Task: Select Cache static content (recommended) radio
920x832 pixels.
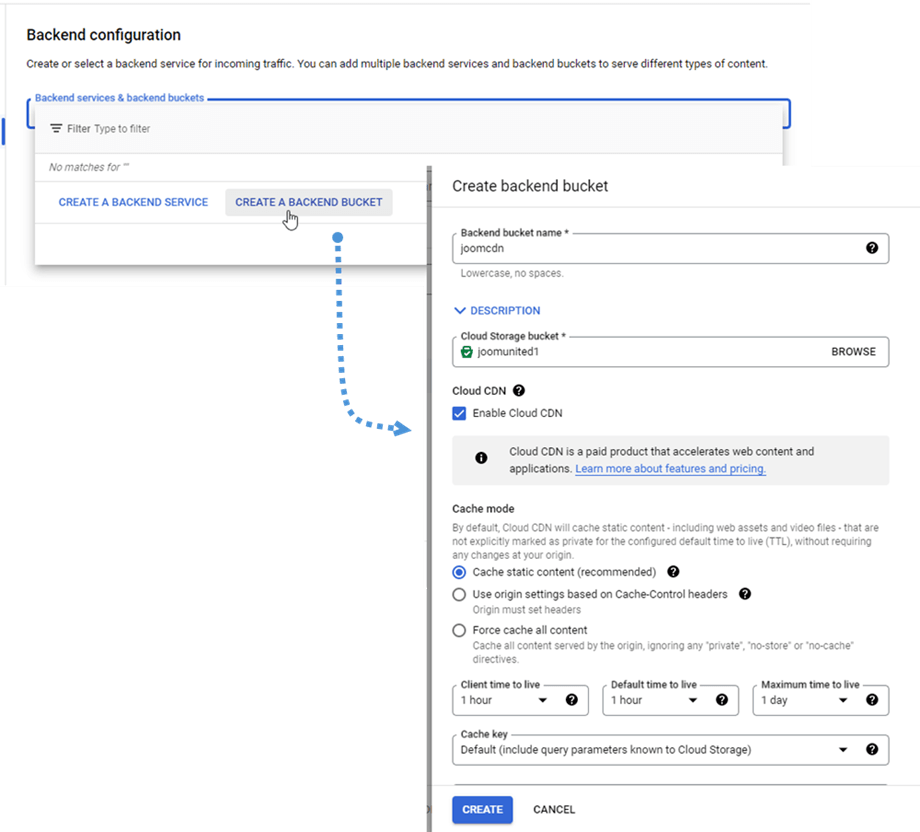Action: pos(459,573)
